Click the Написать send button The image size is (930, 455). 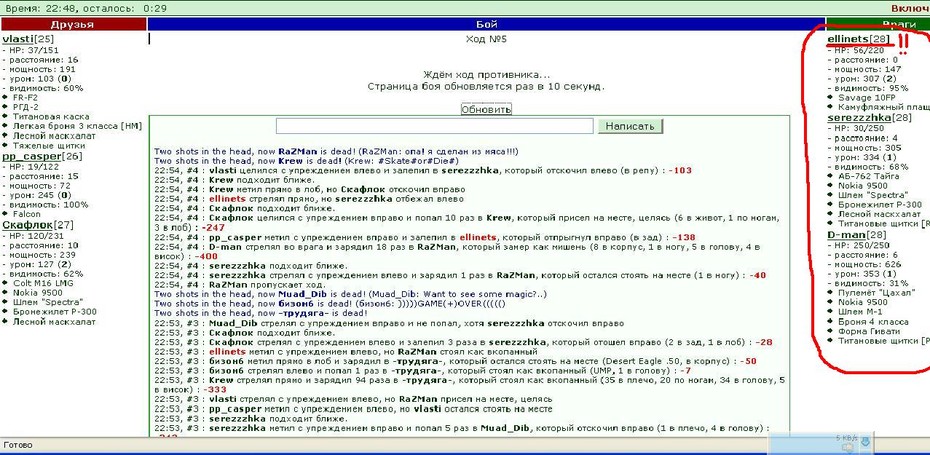tap(630, 126)
